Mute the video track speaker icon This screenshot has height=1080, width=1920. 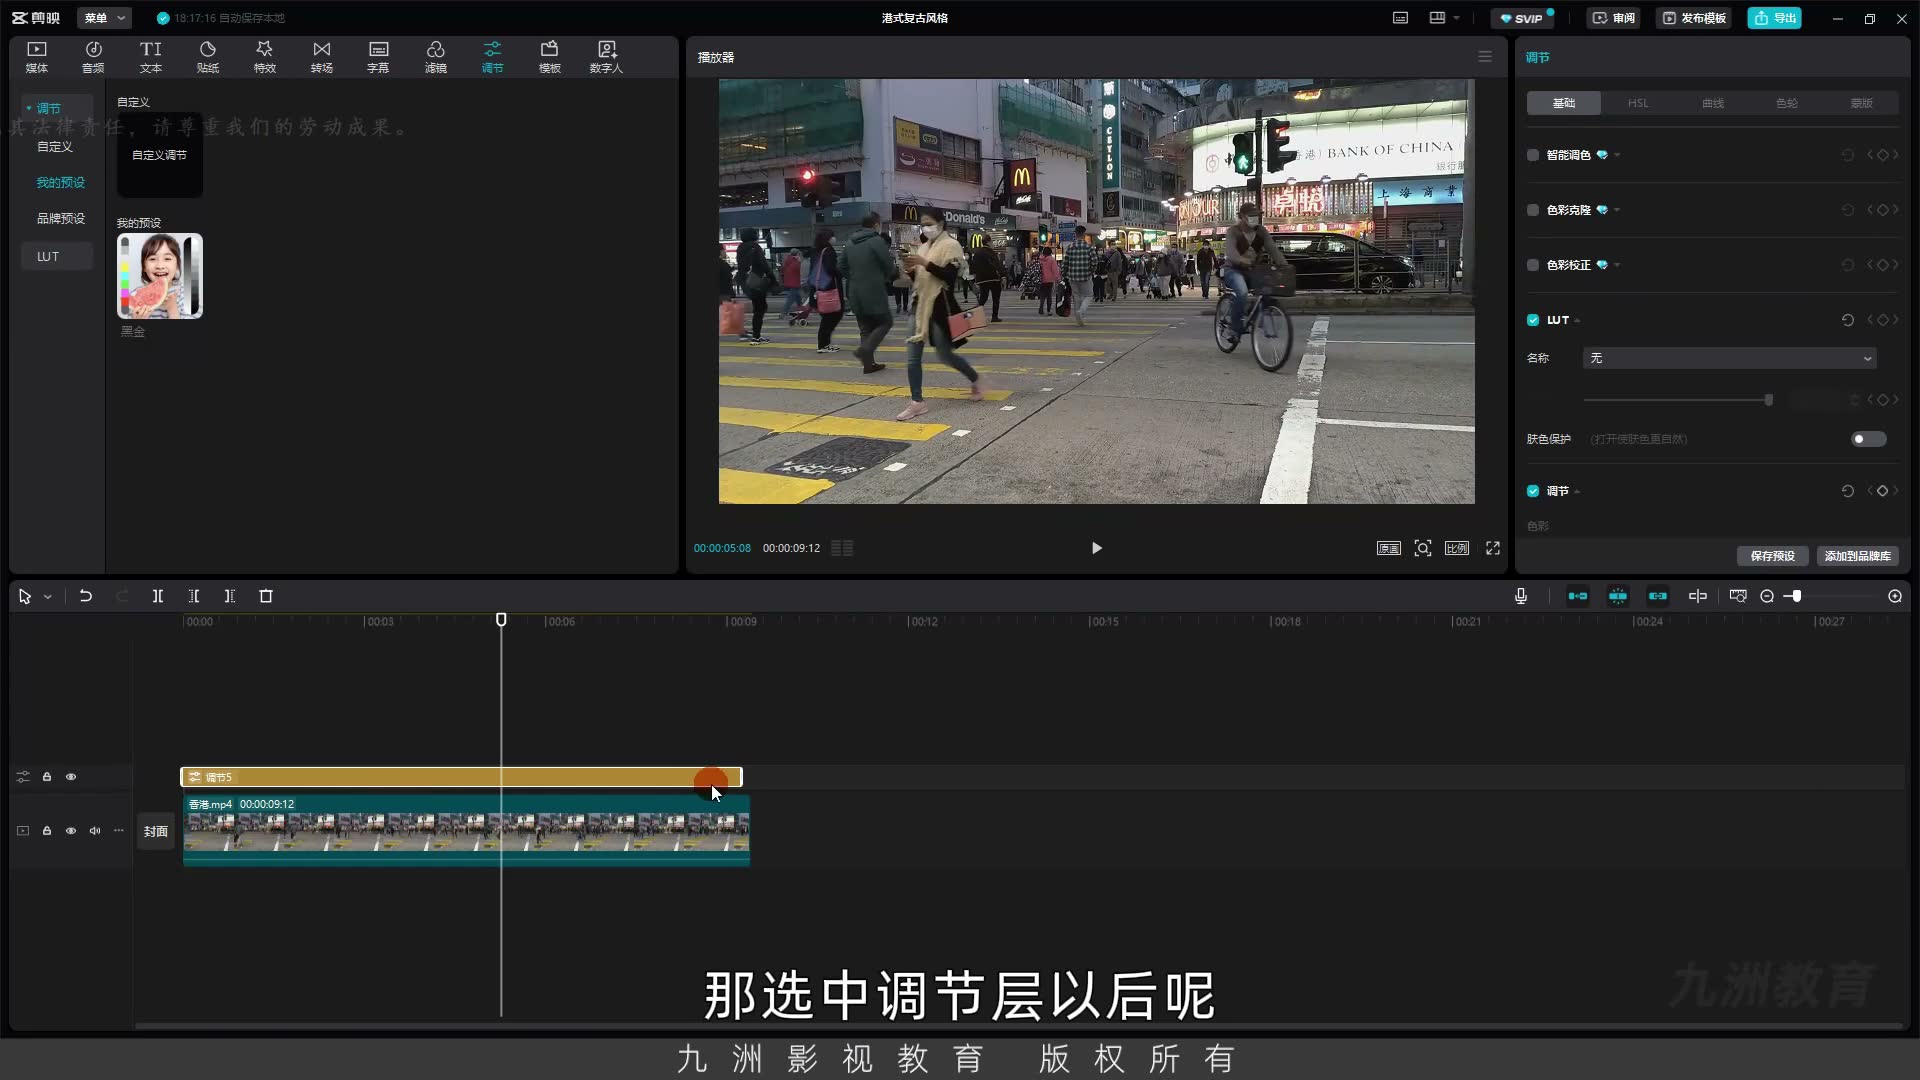click(95, 831)
